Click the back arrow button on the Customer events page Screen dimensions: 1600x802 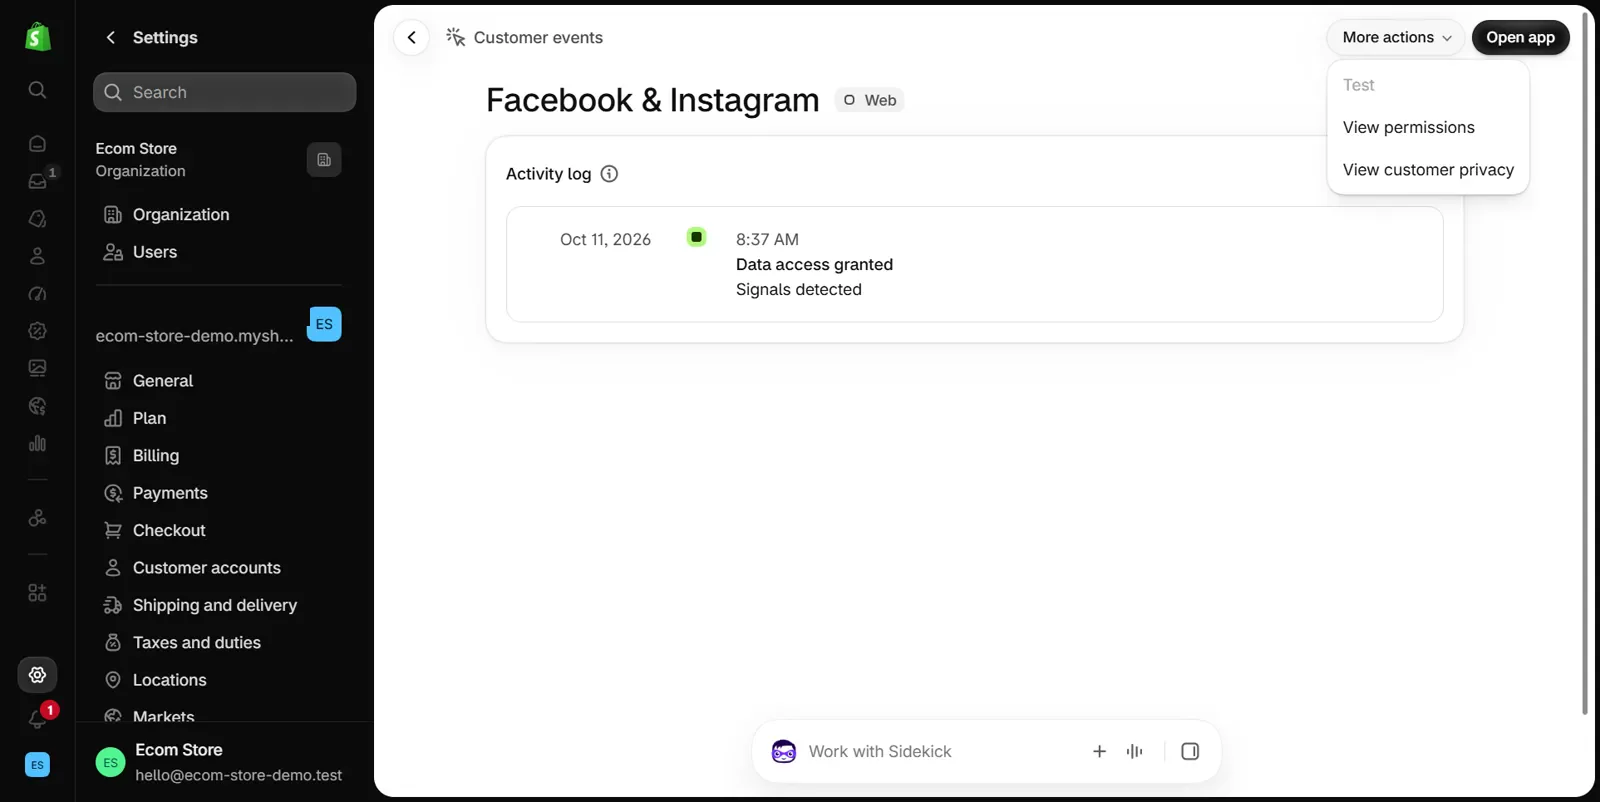(411, 37)
